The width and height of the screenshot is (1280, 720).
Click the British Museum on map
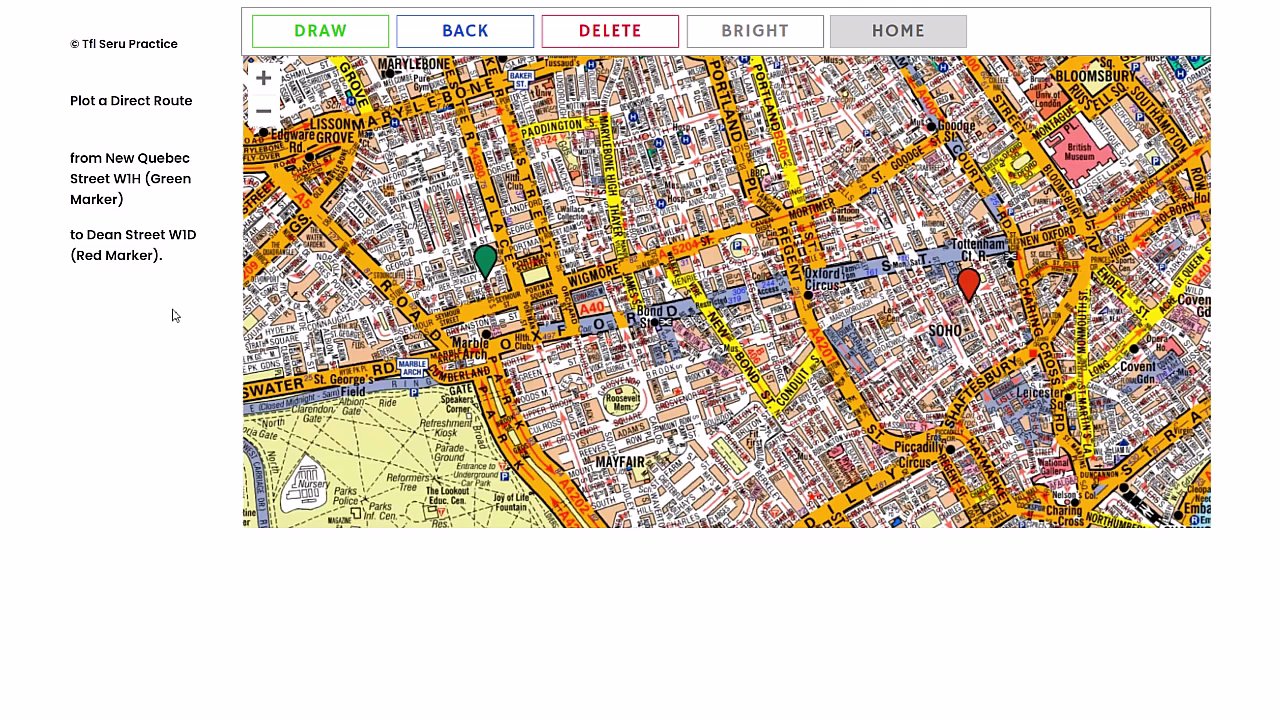pos(1079,152)
